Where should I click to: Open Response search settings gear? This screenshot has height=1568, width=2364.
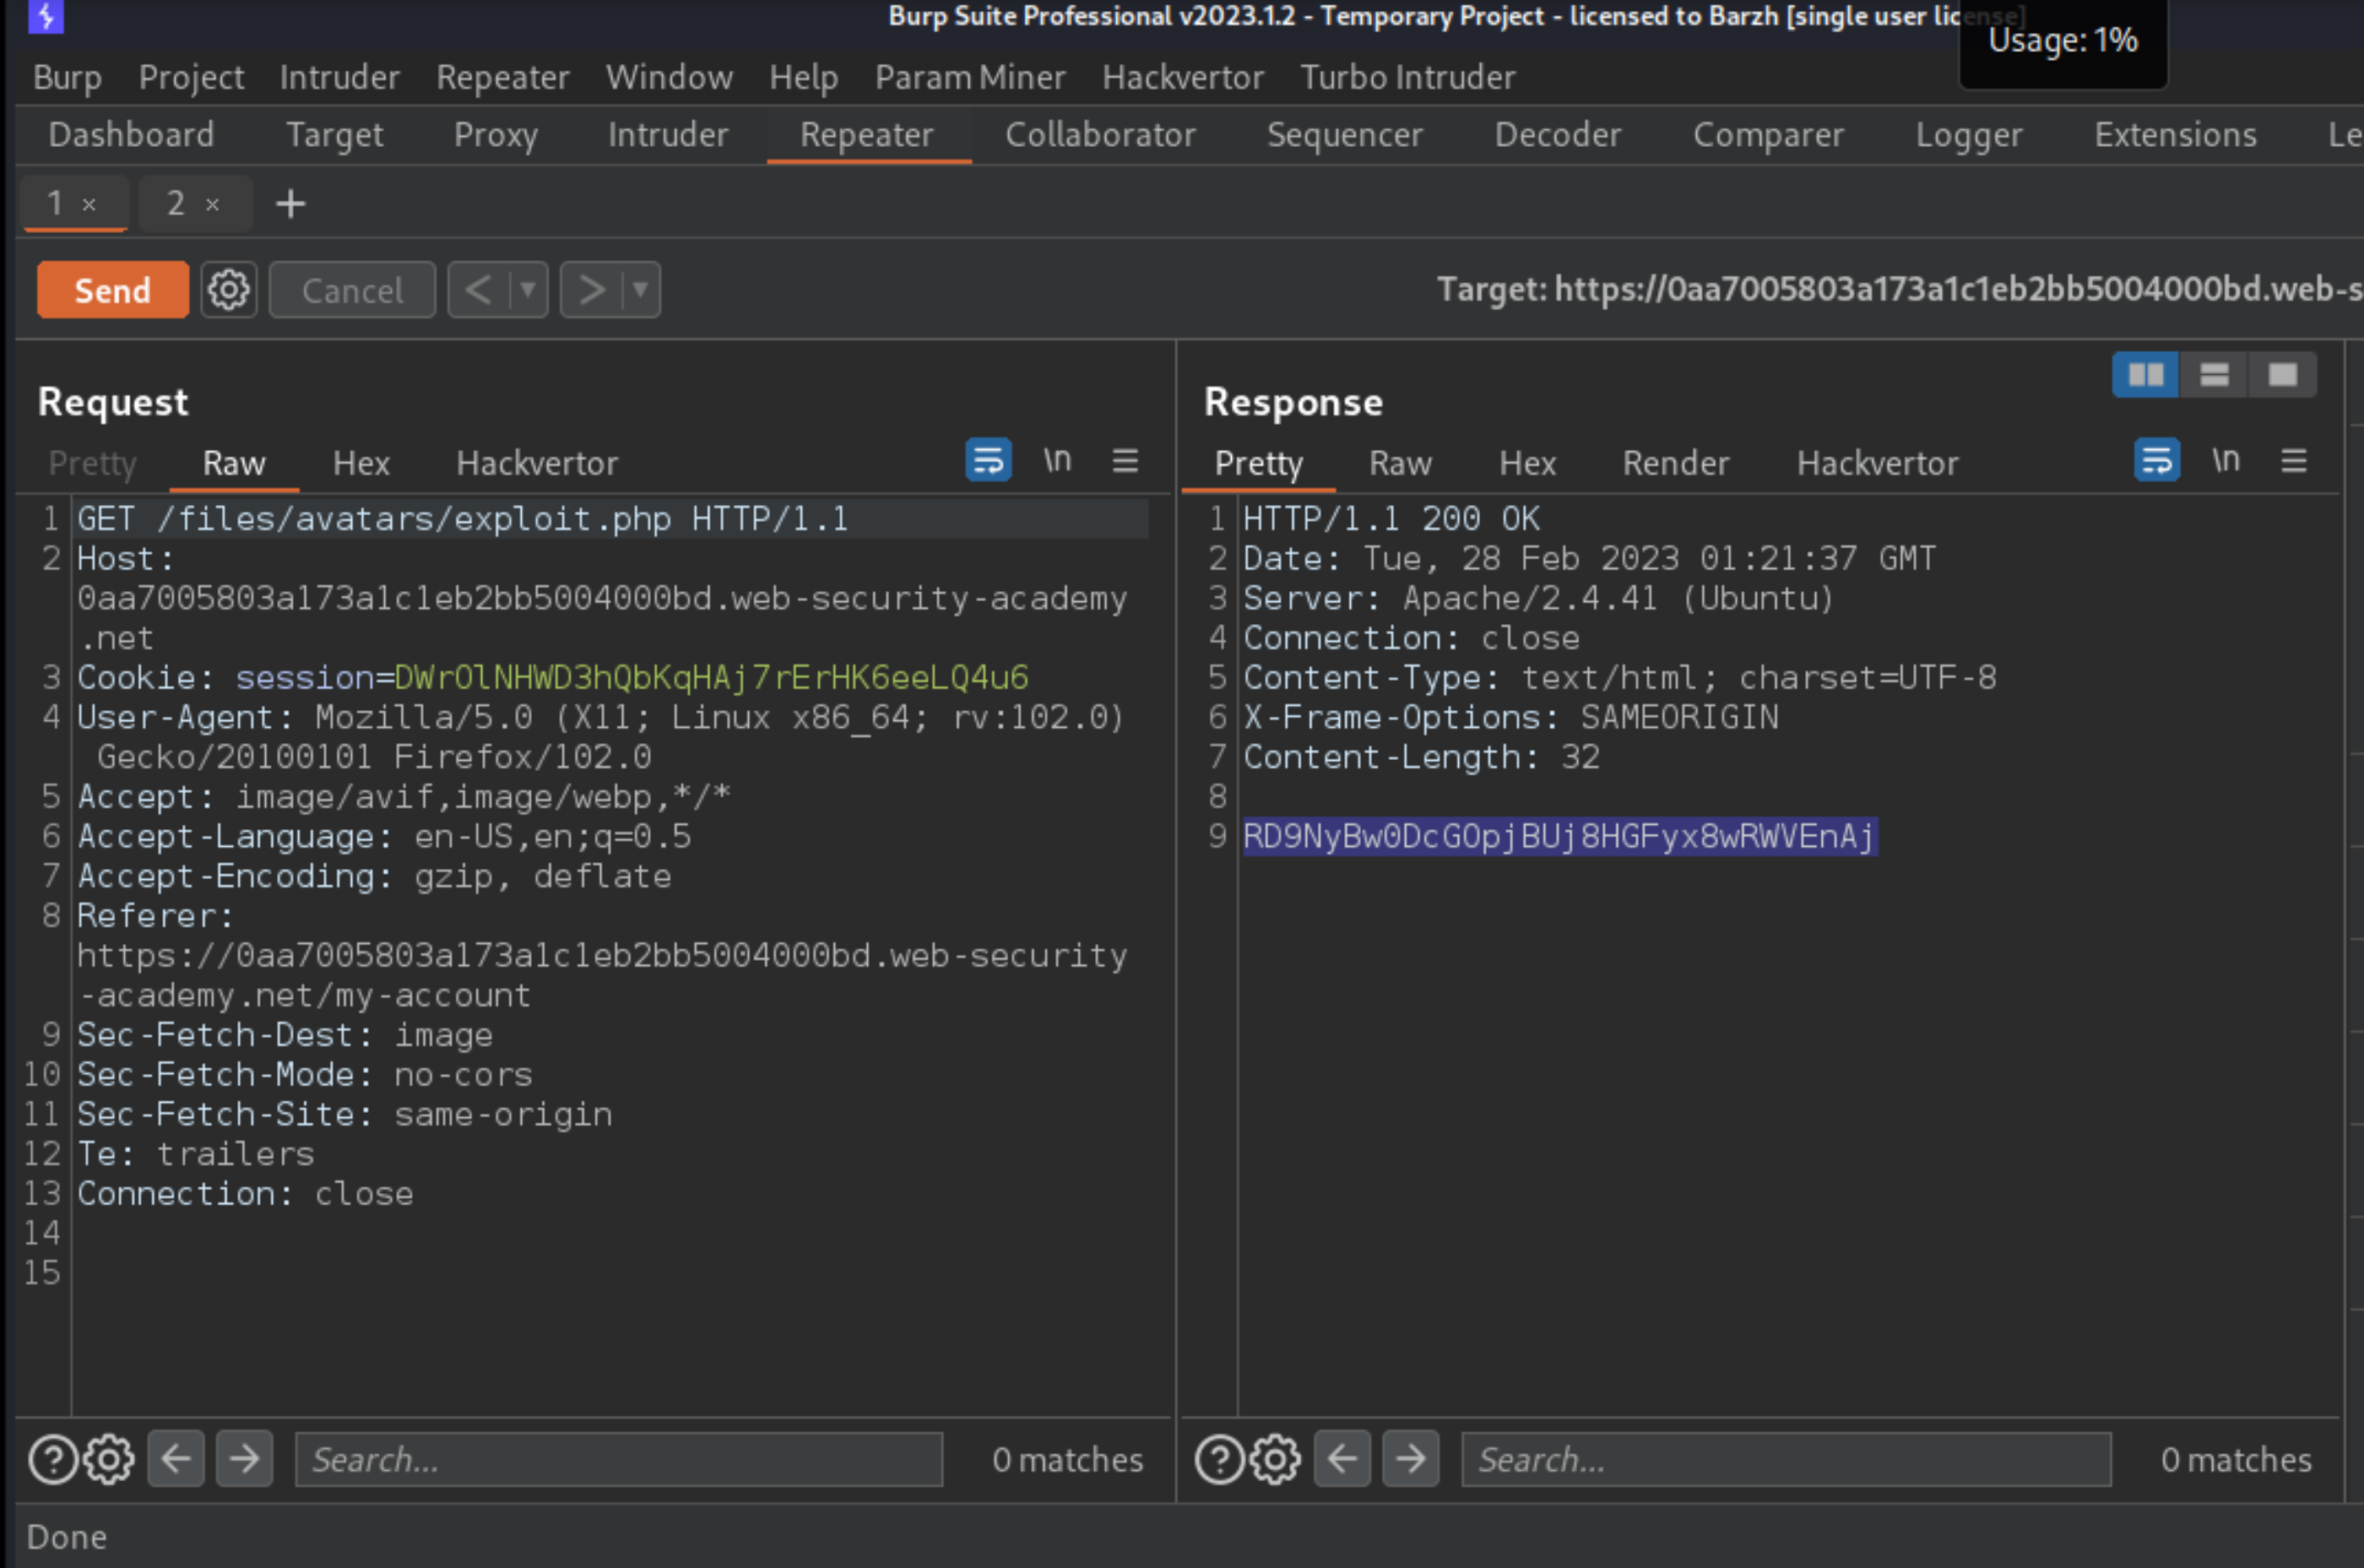tap(1275, 1459)
